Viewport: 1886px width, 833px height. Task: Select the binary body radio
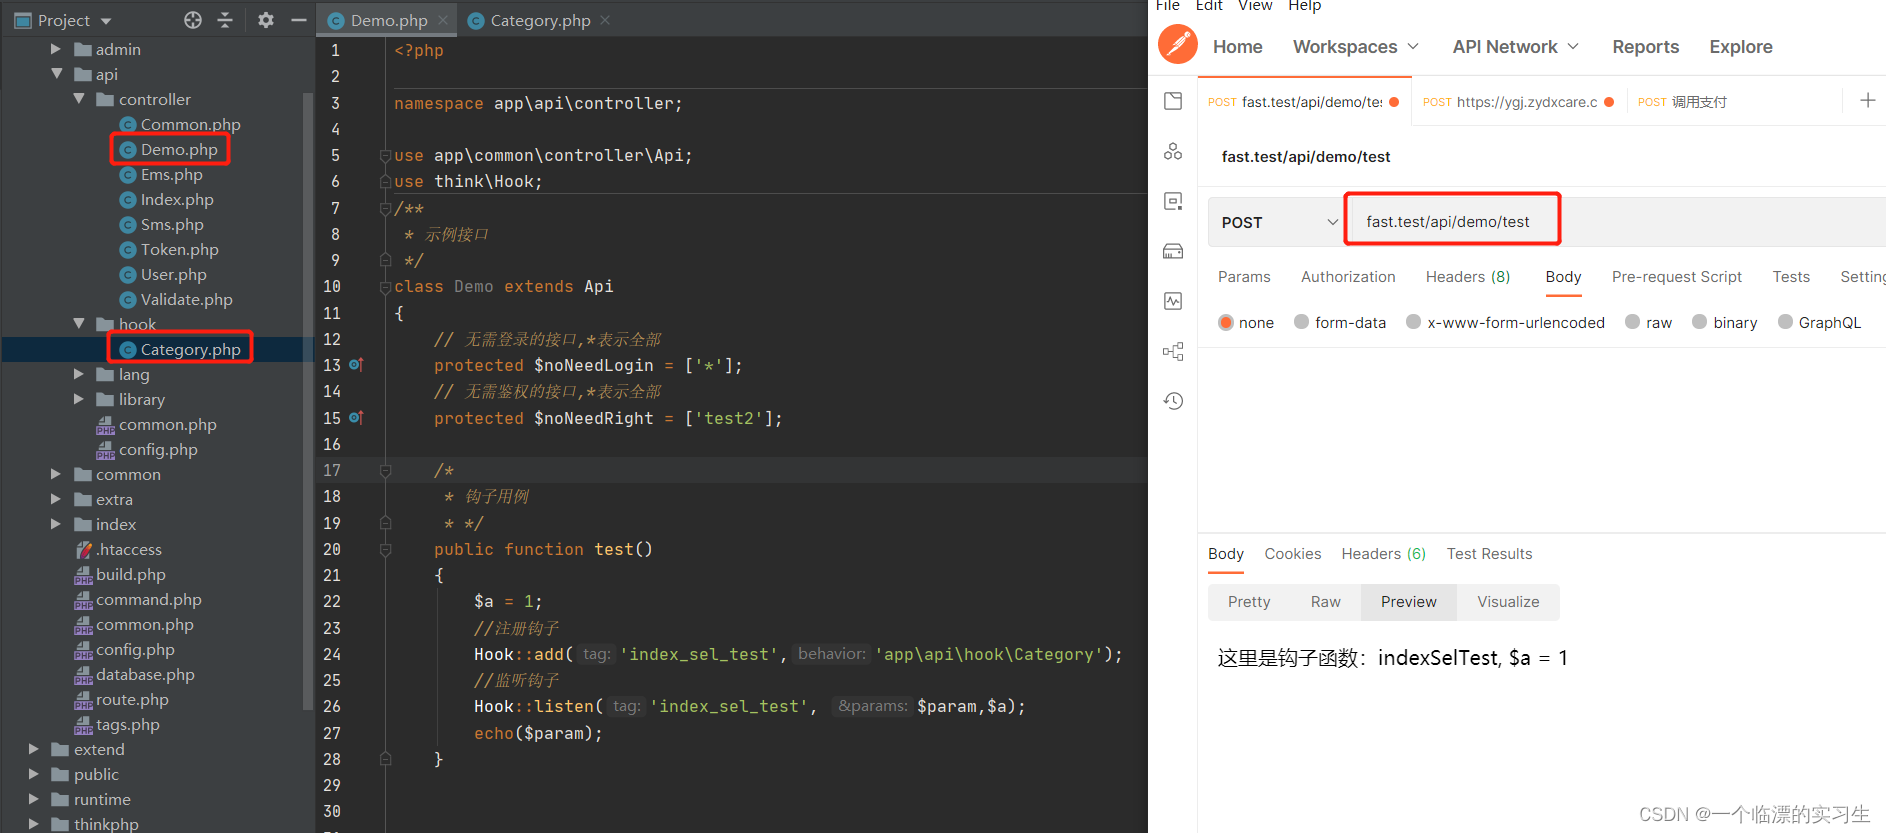[1699, 322]
